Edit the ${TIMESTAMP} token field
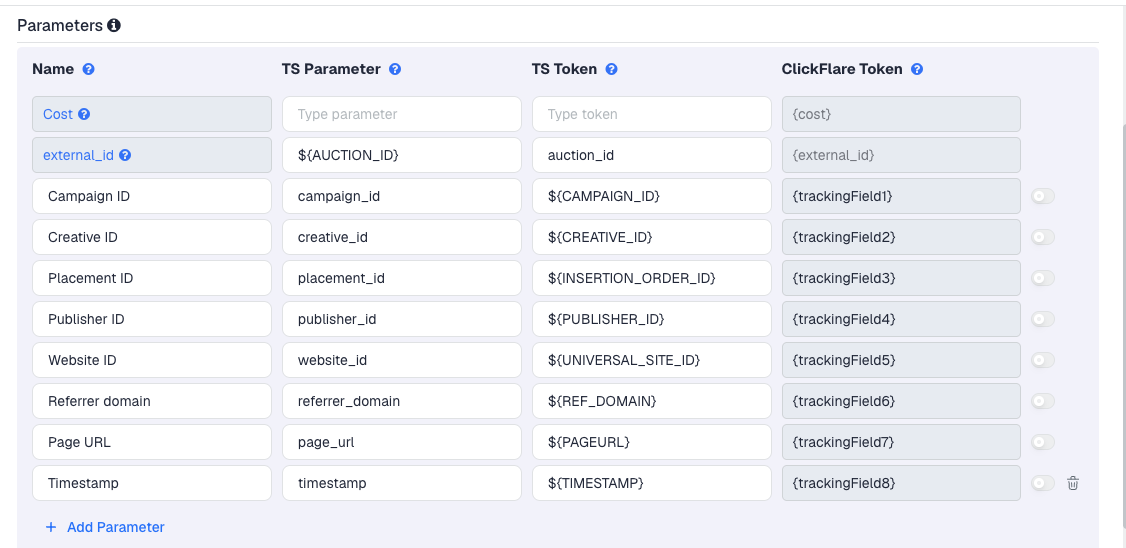 coord(651,483)
